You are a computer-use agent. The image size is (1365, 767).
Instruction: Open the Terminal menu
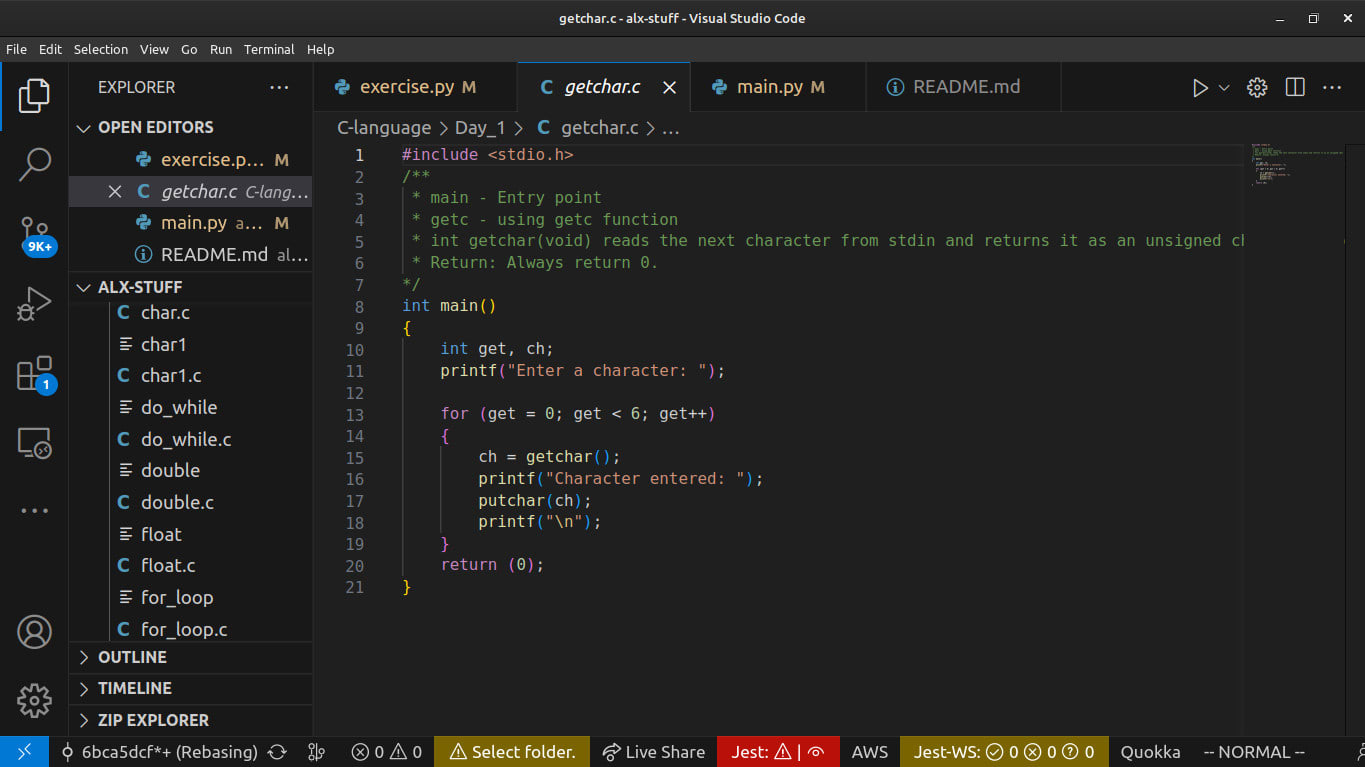269,49
